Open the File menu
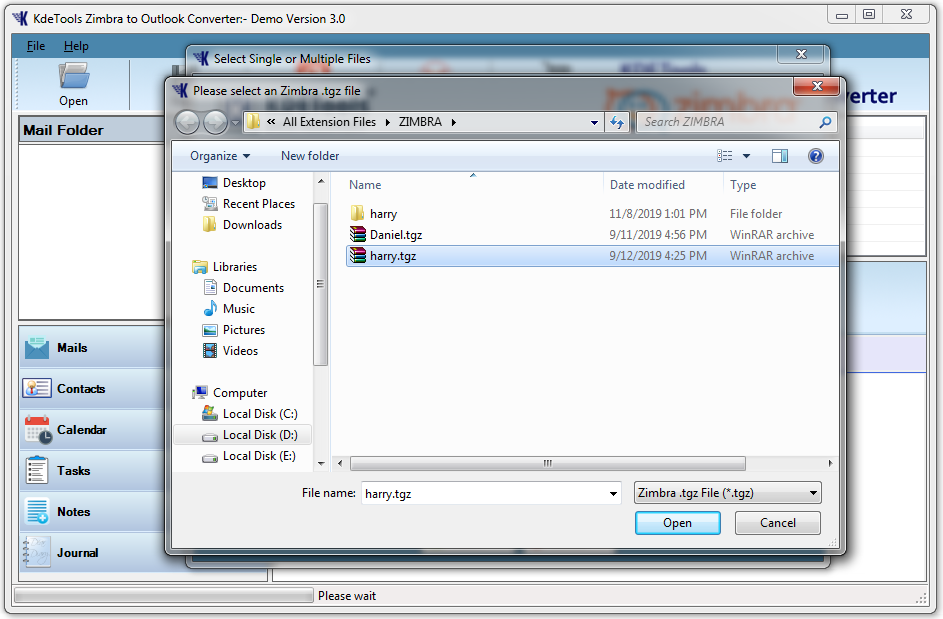This screenshot has width=943, height=619. click(x=36, y=46)
